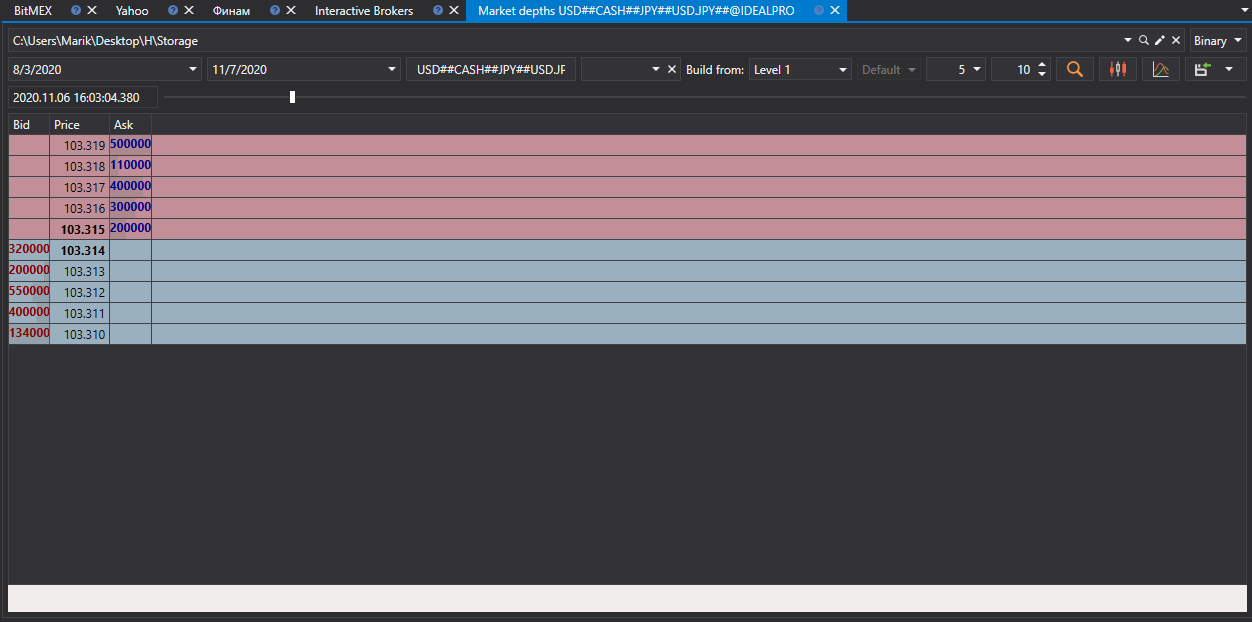The image size is (1252, 622).
Task: Click the save/export disk icon
Action: point(1203,70)
